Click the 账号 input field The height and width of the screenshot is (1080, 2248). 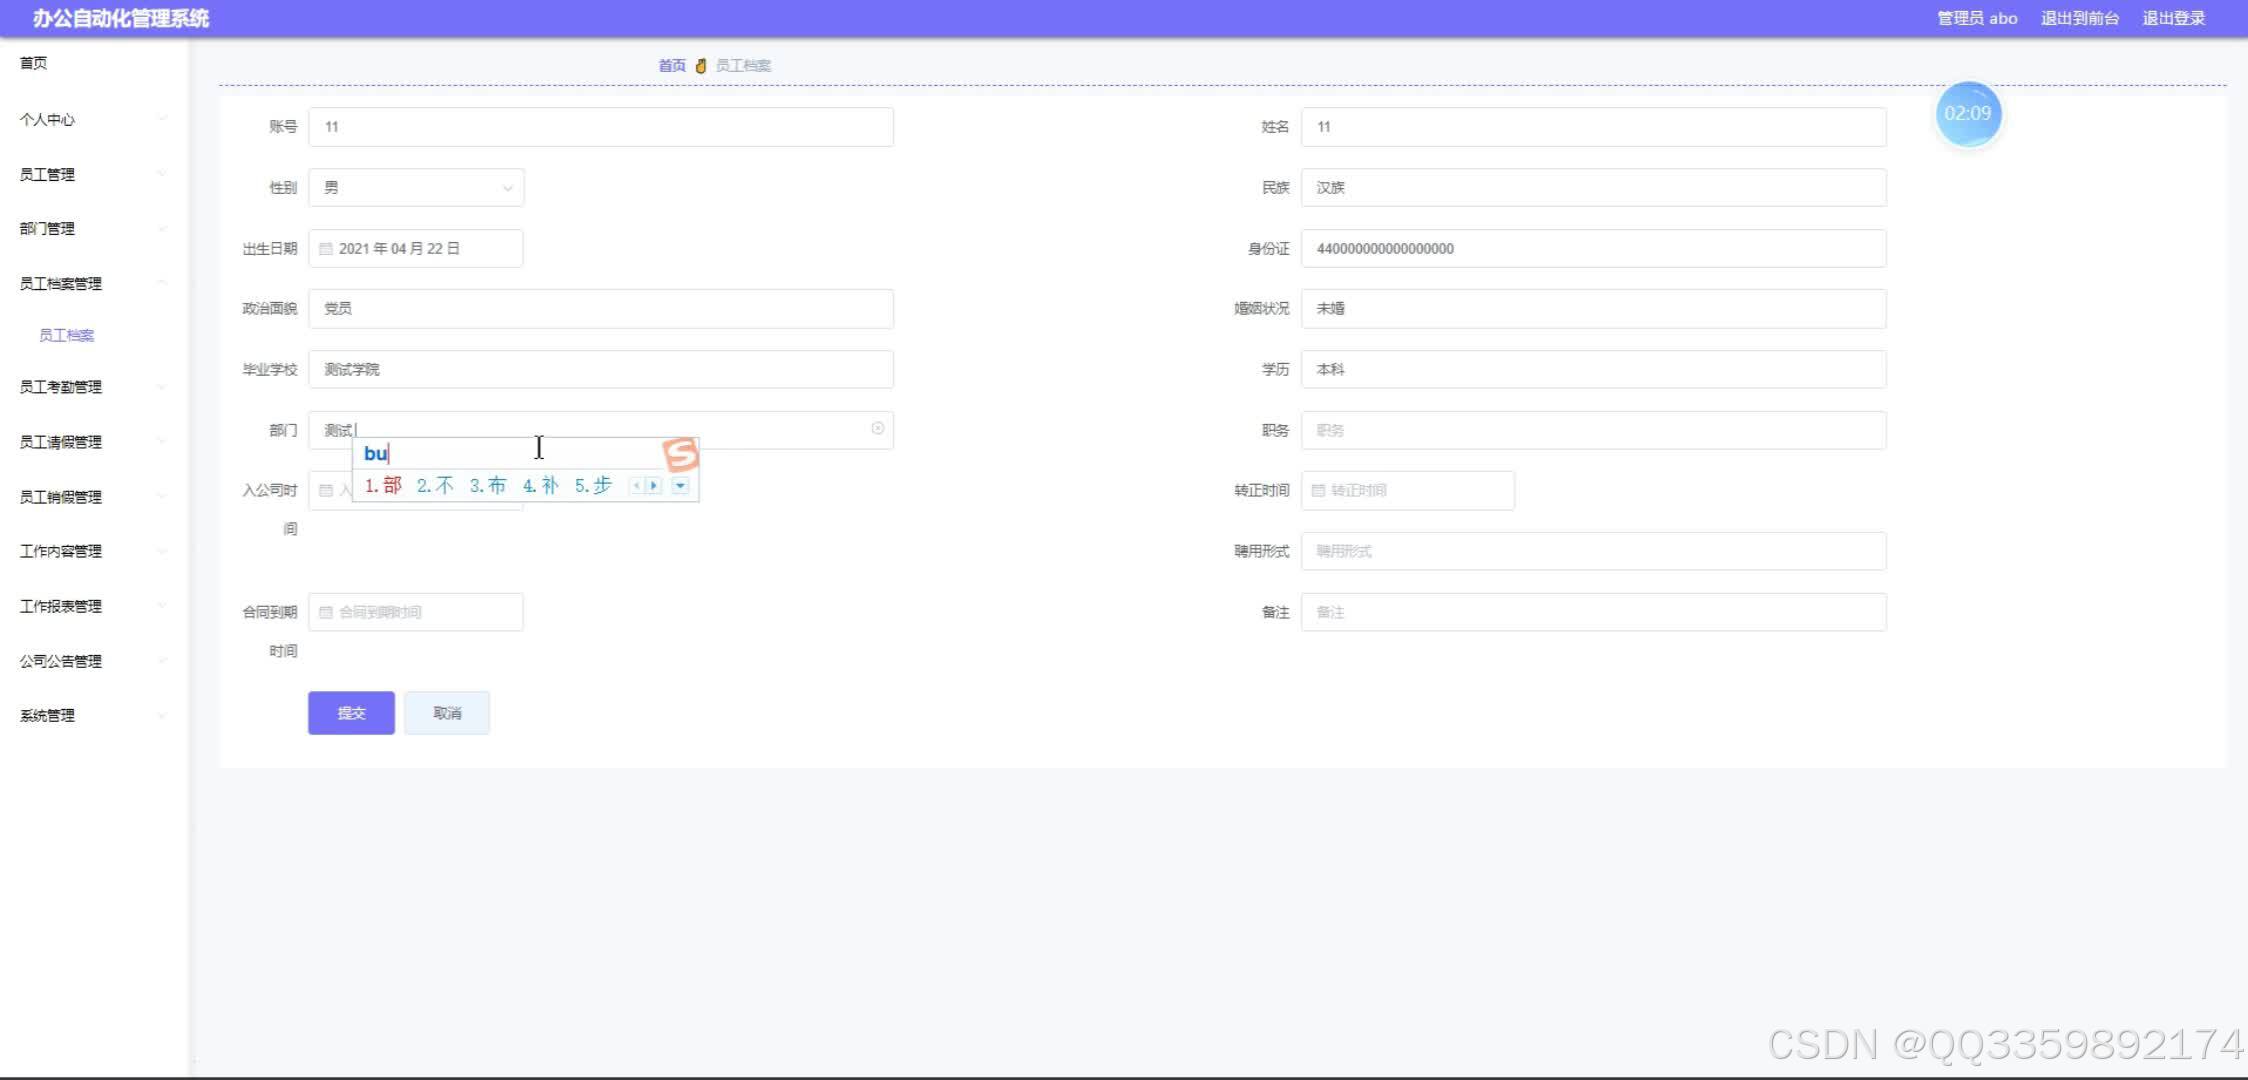[601, 127]
